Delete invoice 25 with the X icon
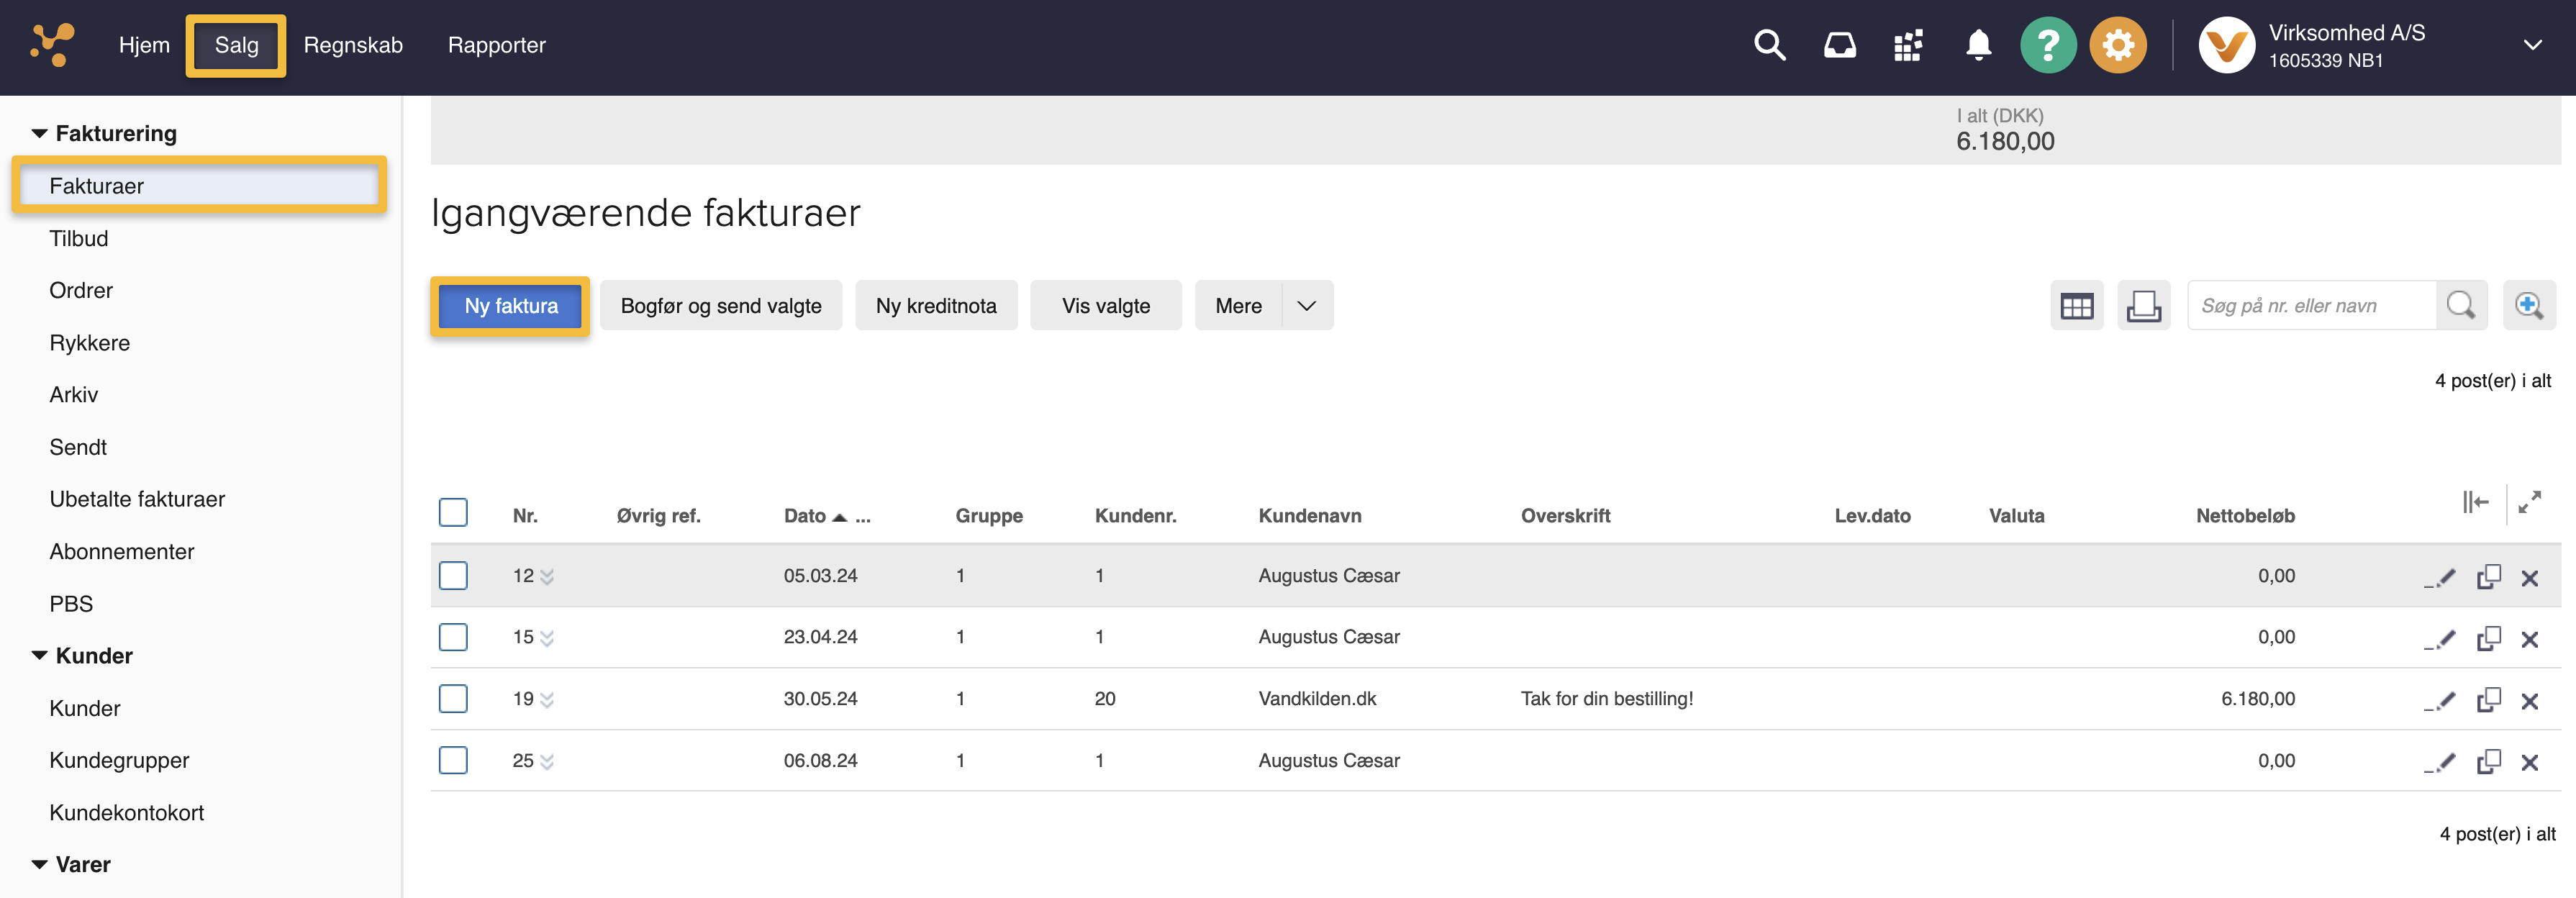 tap(2529, 763)
